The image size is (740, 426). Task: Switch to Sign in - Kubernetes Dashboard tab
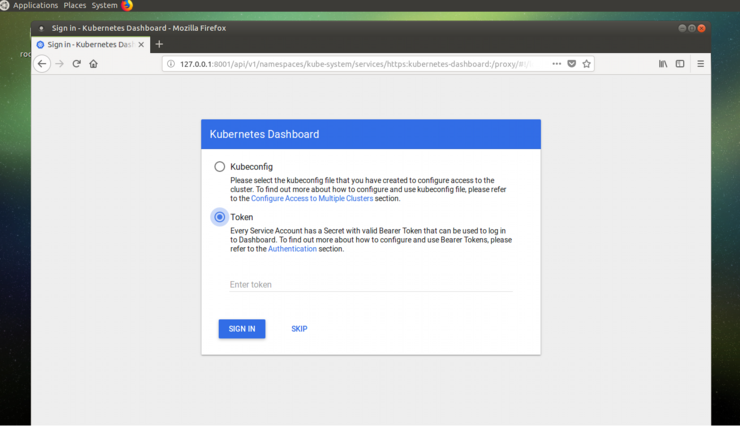[91, 44]
